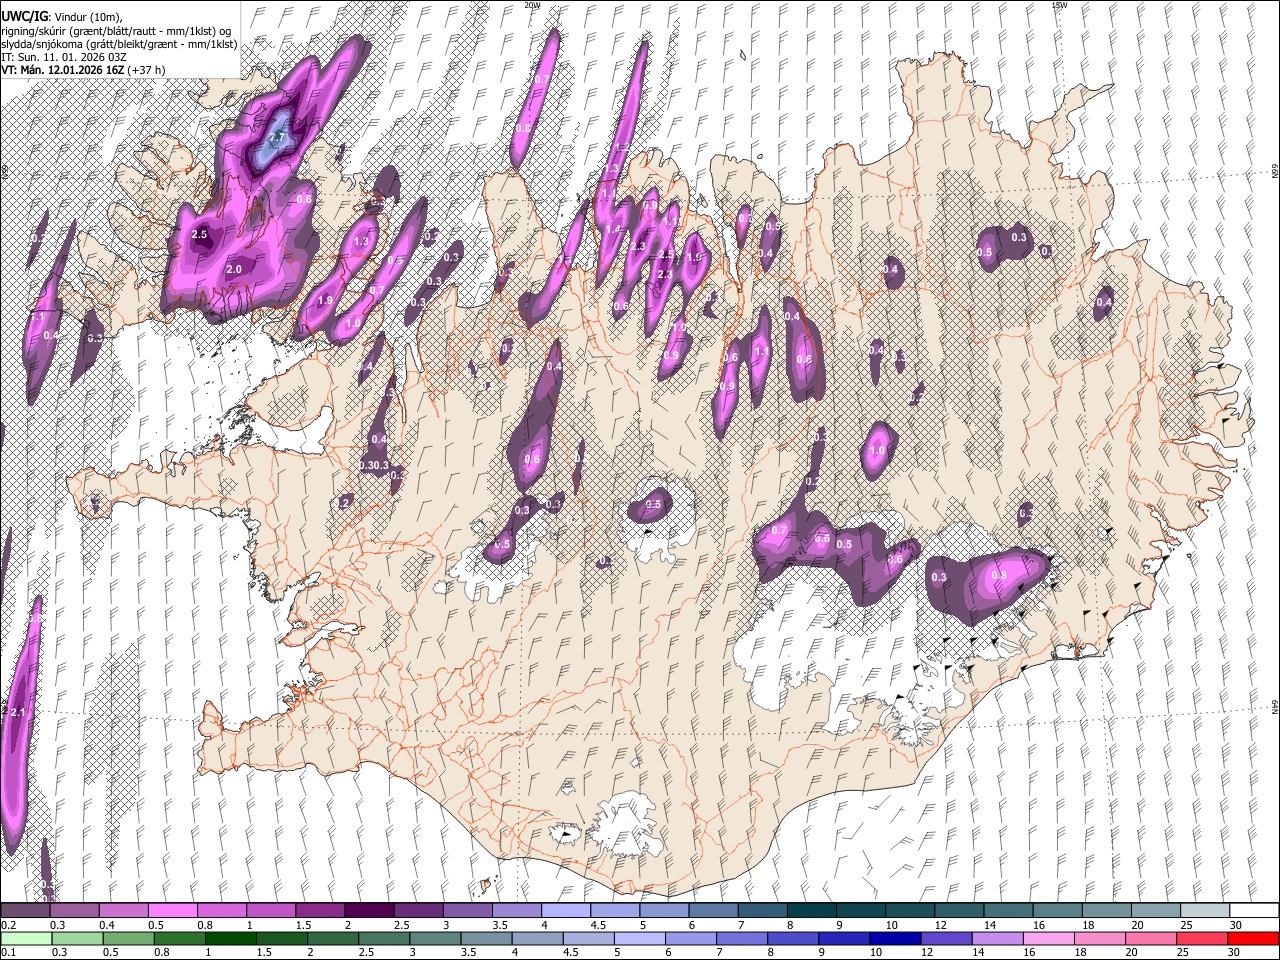This screenshot has width=1280, height=960.
Task: Click the 'UWC/IG: Vindur (10m),' title text
Action: [x=62, y=17]
